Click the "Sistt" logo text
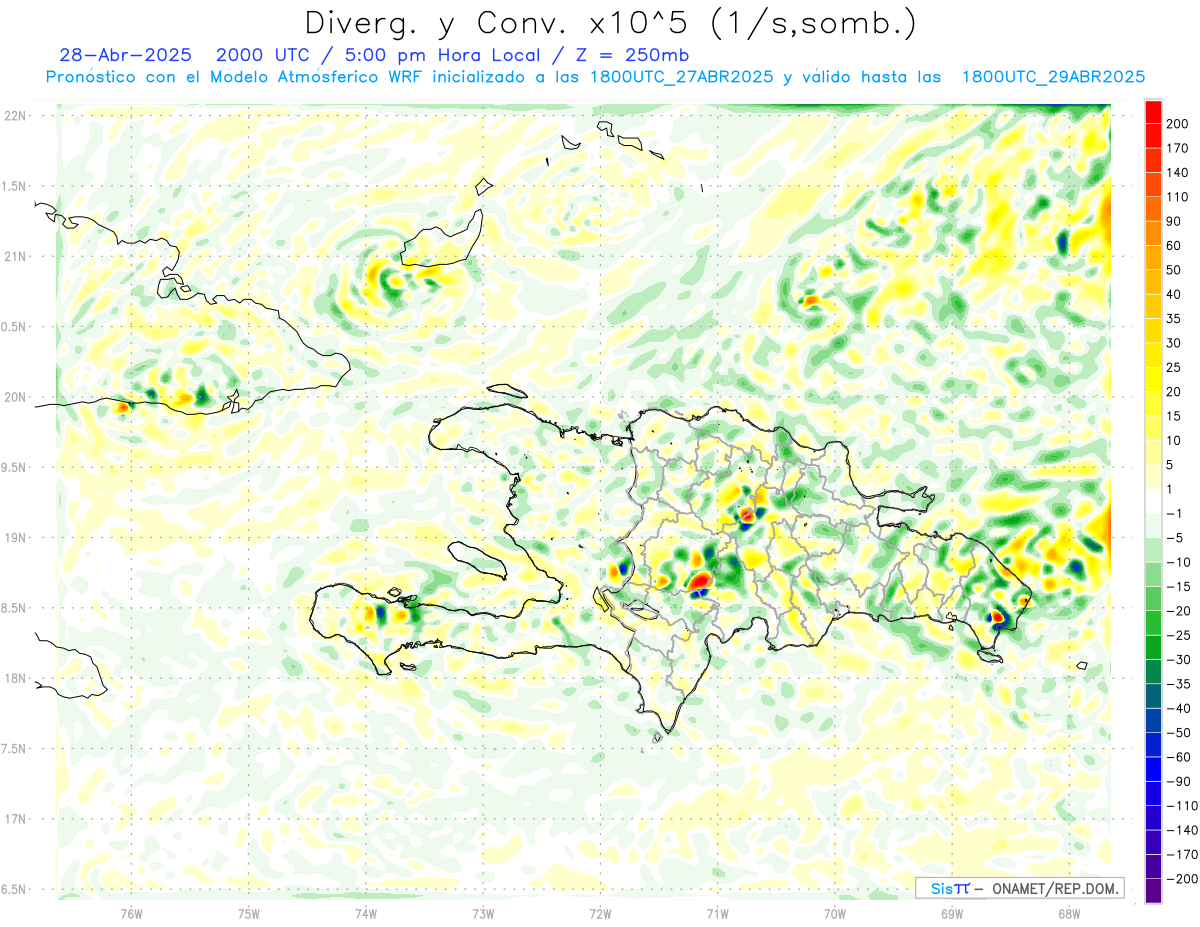The width and height of the screenshot is (1200, 927). point(950,888)
